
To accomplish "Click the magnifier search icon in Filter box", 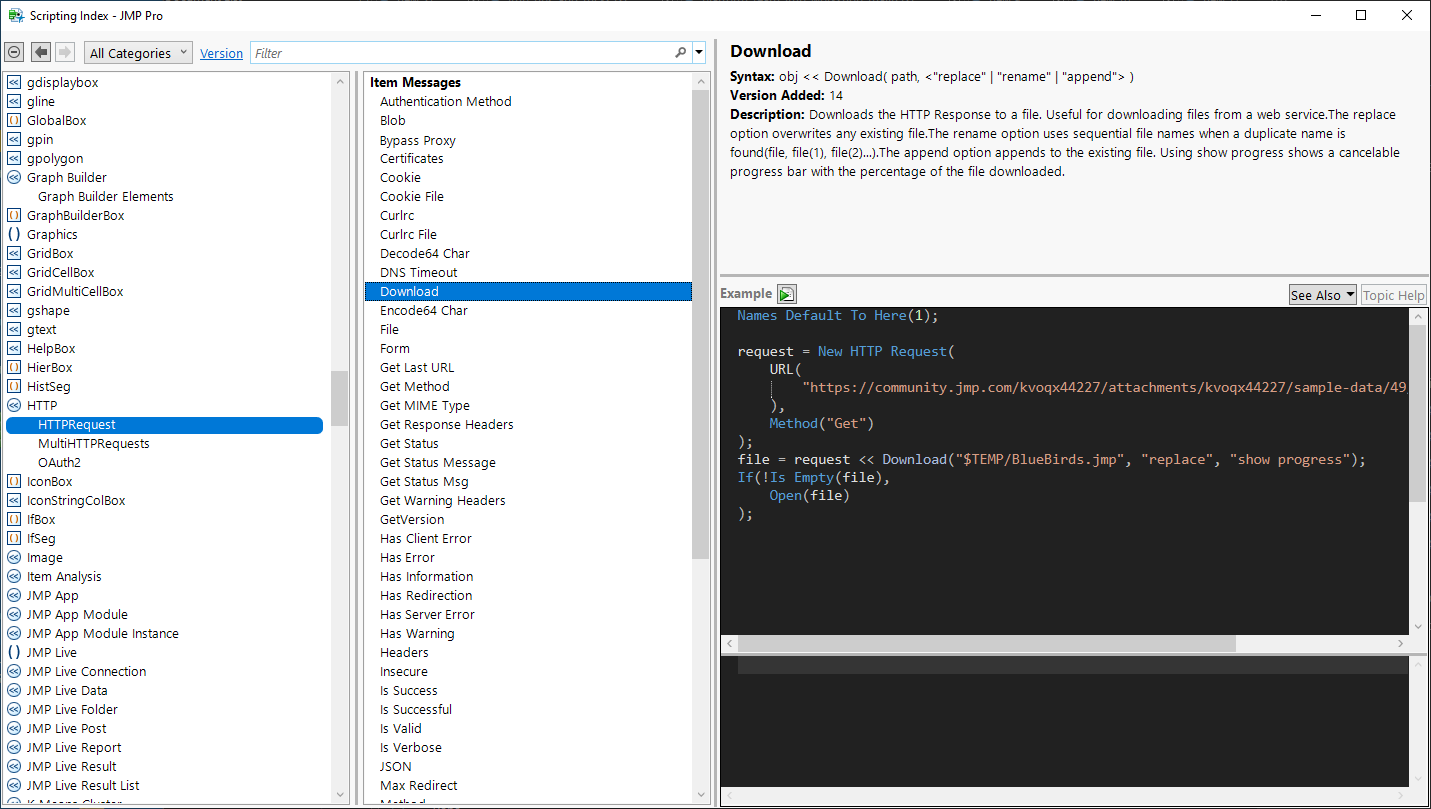I will coord(680,53).
